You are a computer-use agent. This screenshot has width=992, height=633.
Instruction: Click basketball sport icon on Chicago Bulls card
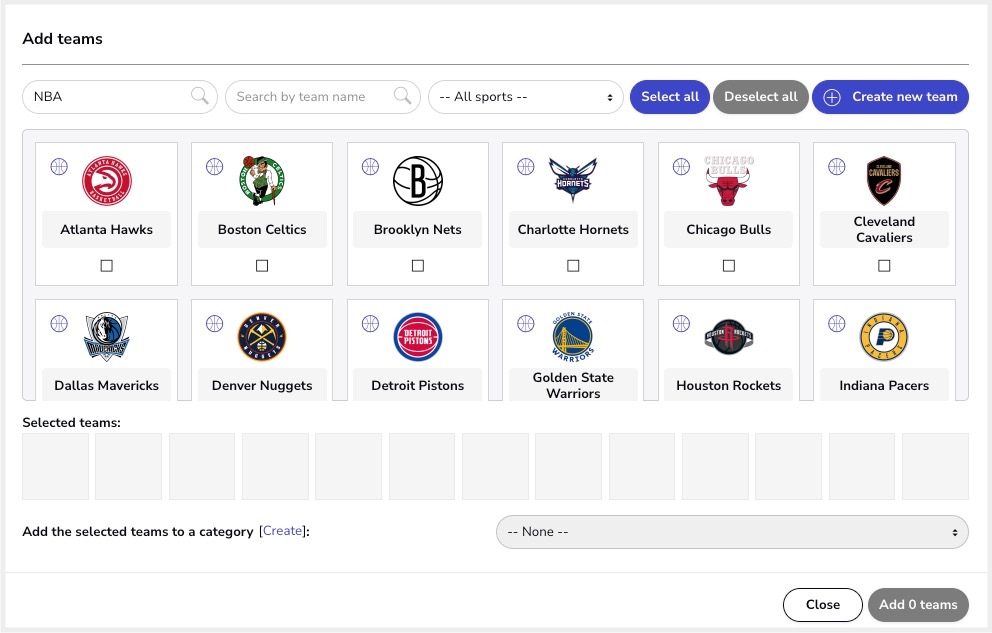point(681,166)
